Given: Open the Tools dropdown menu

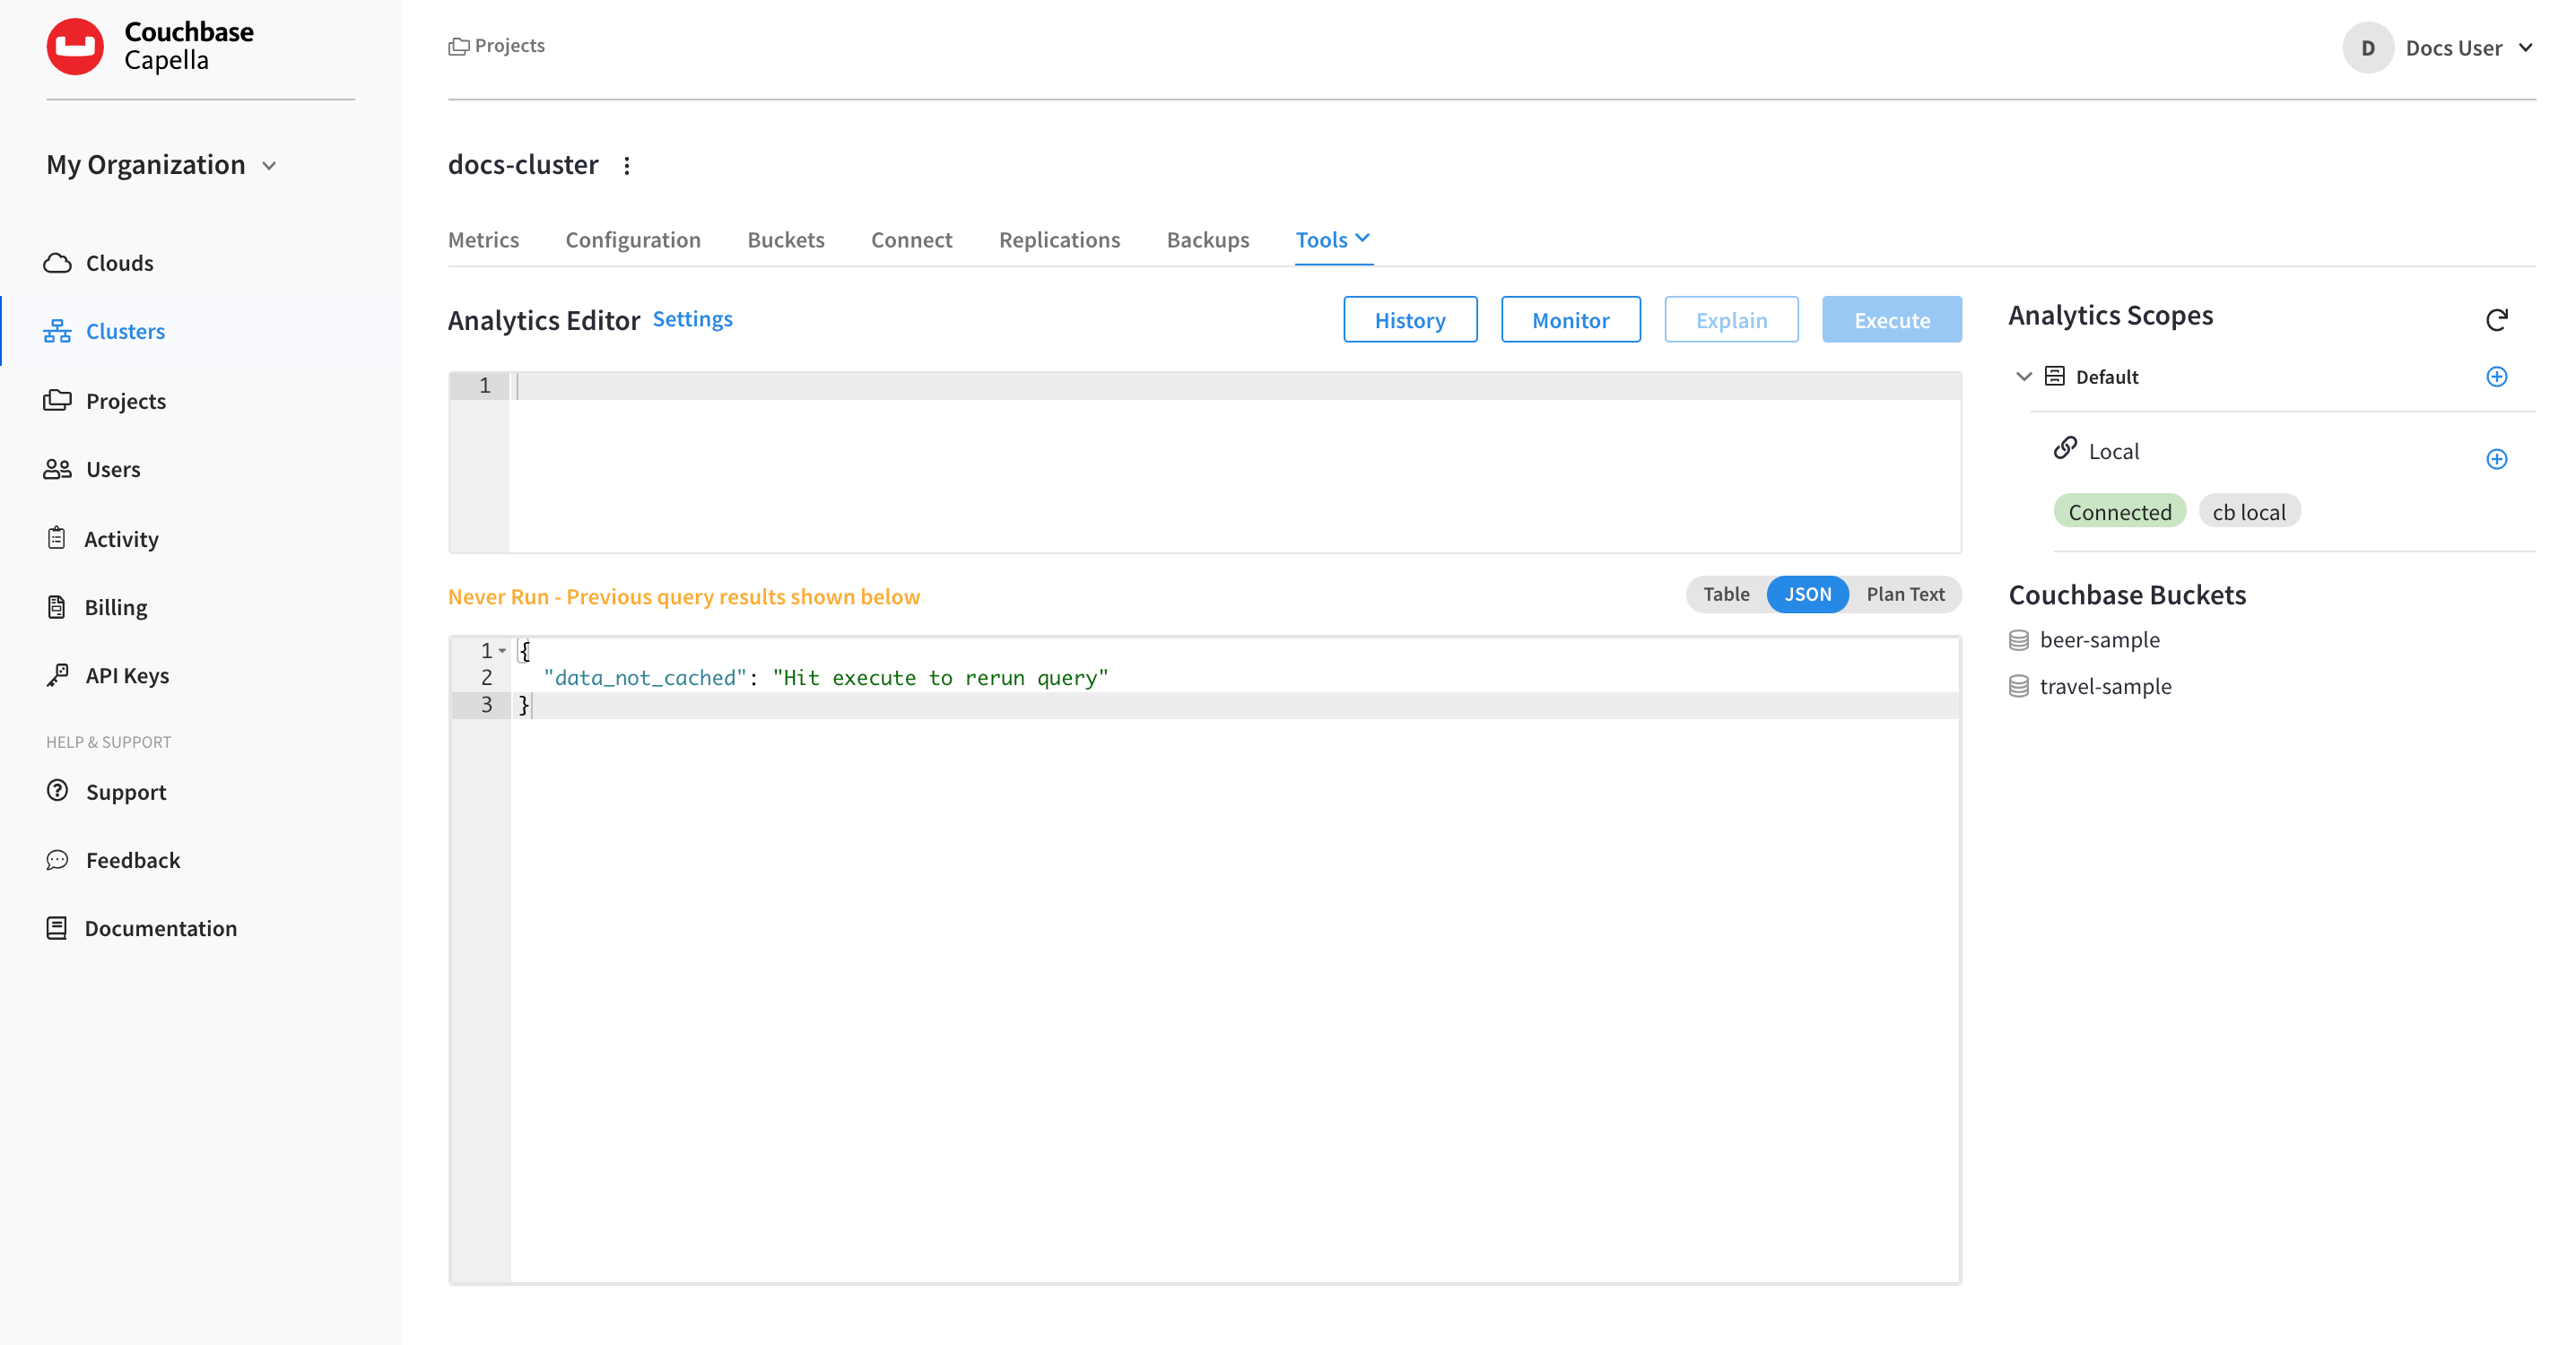Looking at the screenshot, I should click(x=1332, y=239).
